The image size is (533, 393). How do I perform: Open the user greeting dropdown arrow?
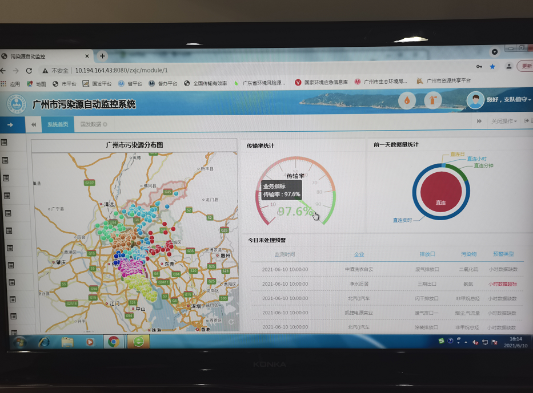(x=529, y=100)
